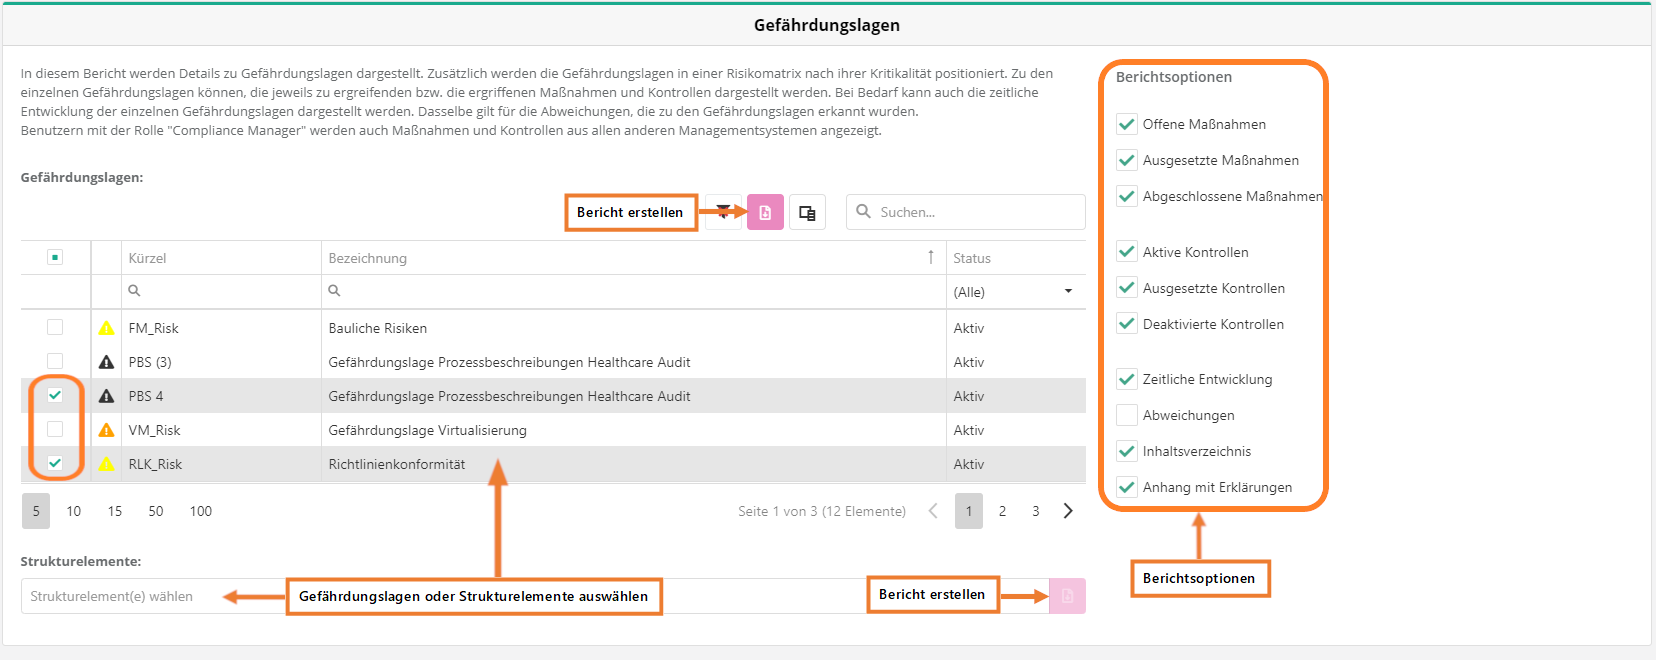Viewport: 1656px width, 660px height.
Task: Enable the Abweichungen checkbox
Action: tap(1127, 415)
